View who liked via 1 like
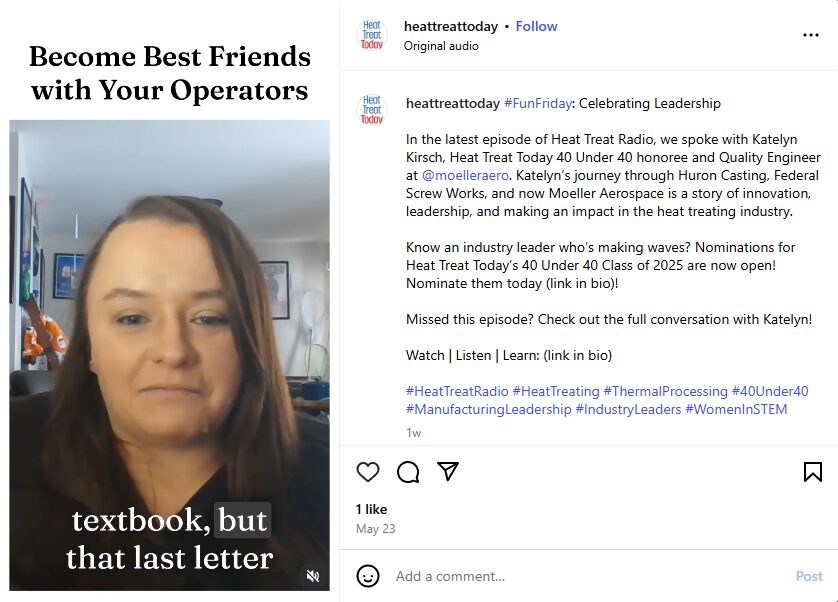This screenshot has width=838, height=602. pyautogui.click(x=371, y=509)
